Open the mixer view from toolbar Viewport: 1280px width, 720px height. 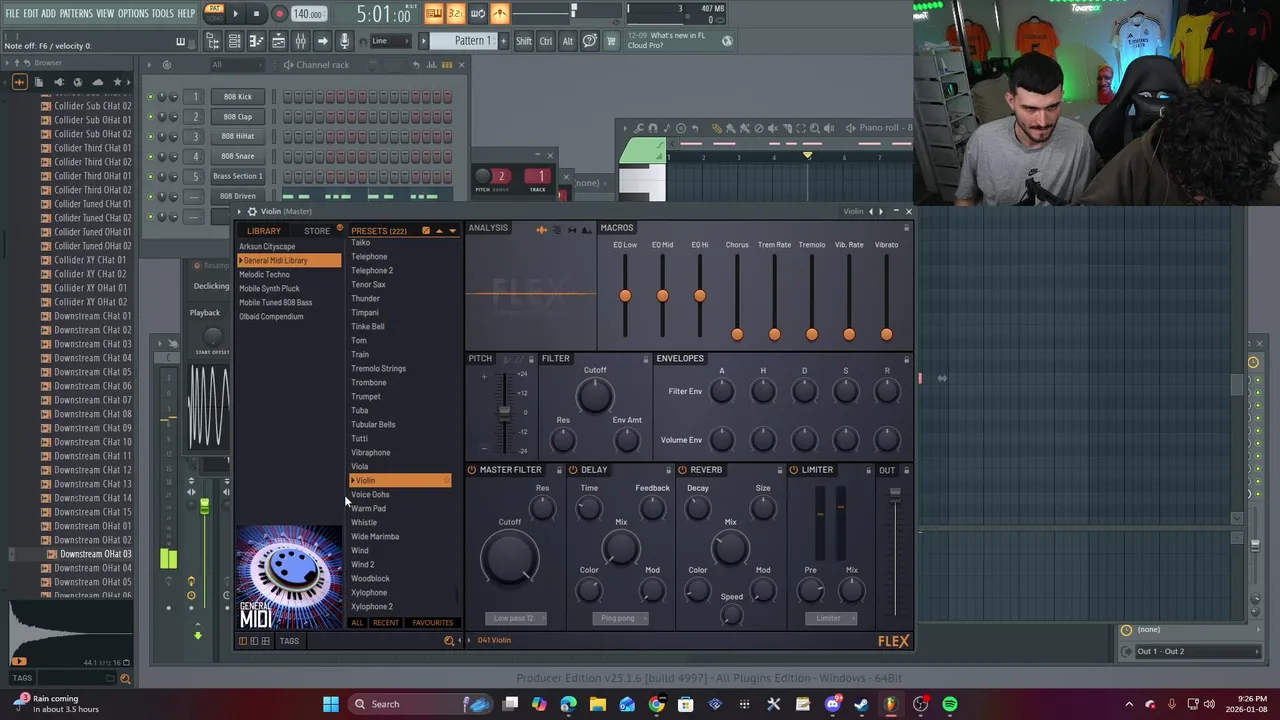point(301,41)
